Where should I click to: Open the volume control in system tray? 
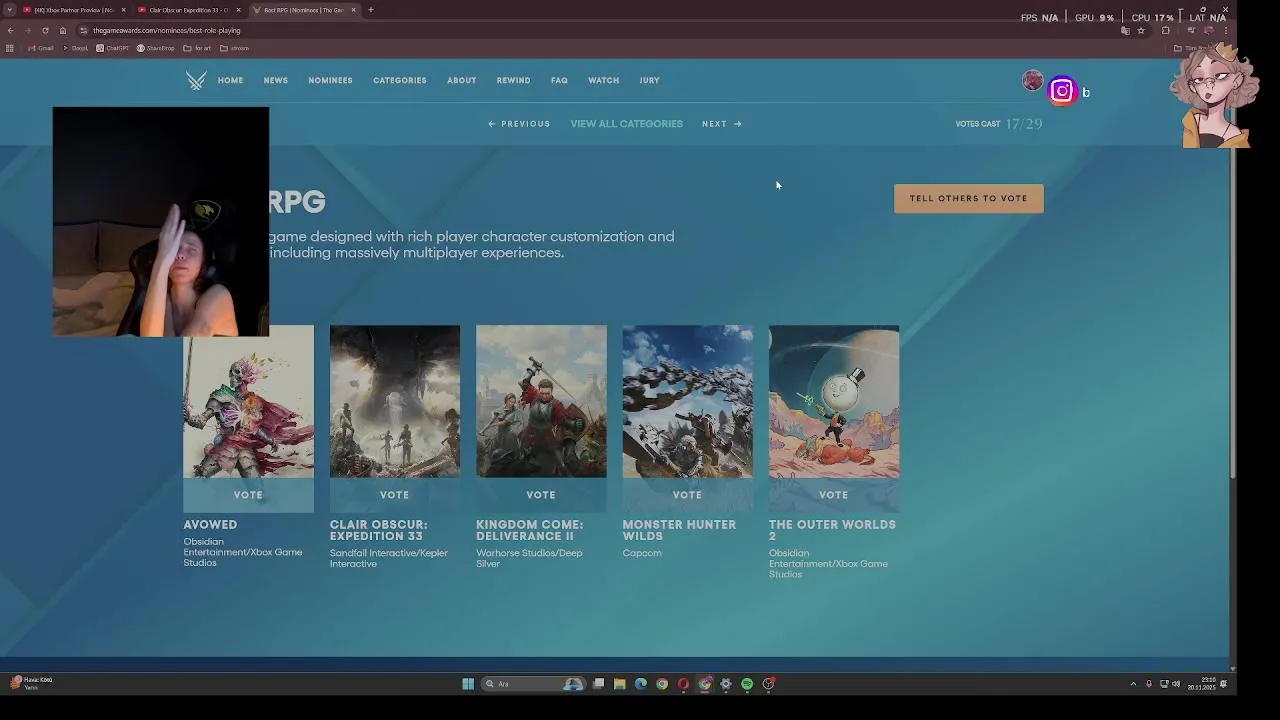click(1176, 684)
